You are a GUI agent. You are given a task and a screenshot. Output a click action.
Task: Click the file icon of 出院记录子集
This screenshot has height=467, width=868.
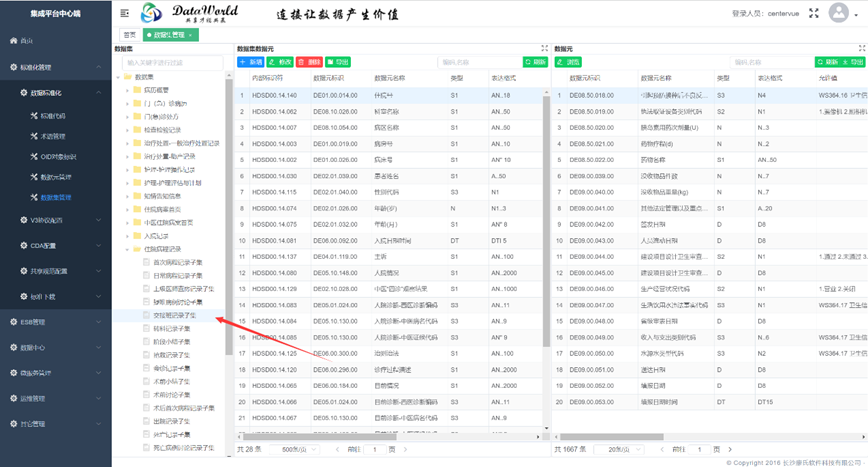pos(146,421)
